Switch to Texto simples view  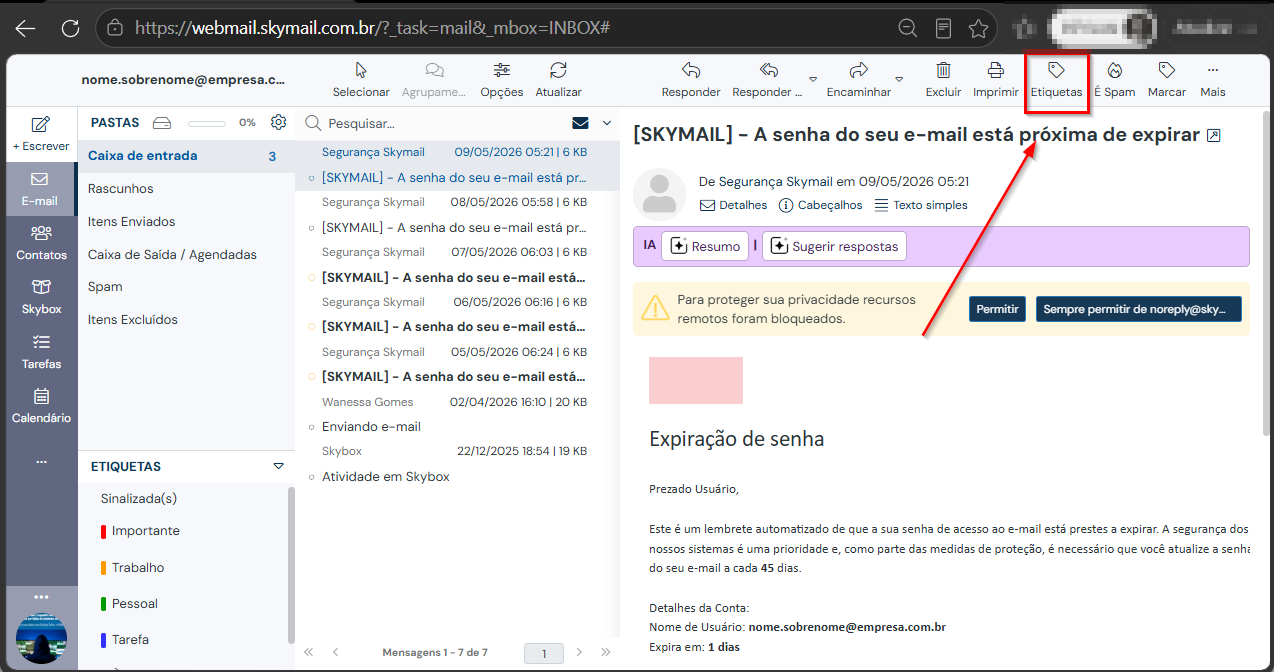click(921, 205)
